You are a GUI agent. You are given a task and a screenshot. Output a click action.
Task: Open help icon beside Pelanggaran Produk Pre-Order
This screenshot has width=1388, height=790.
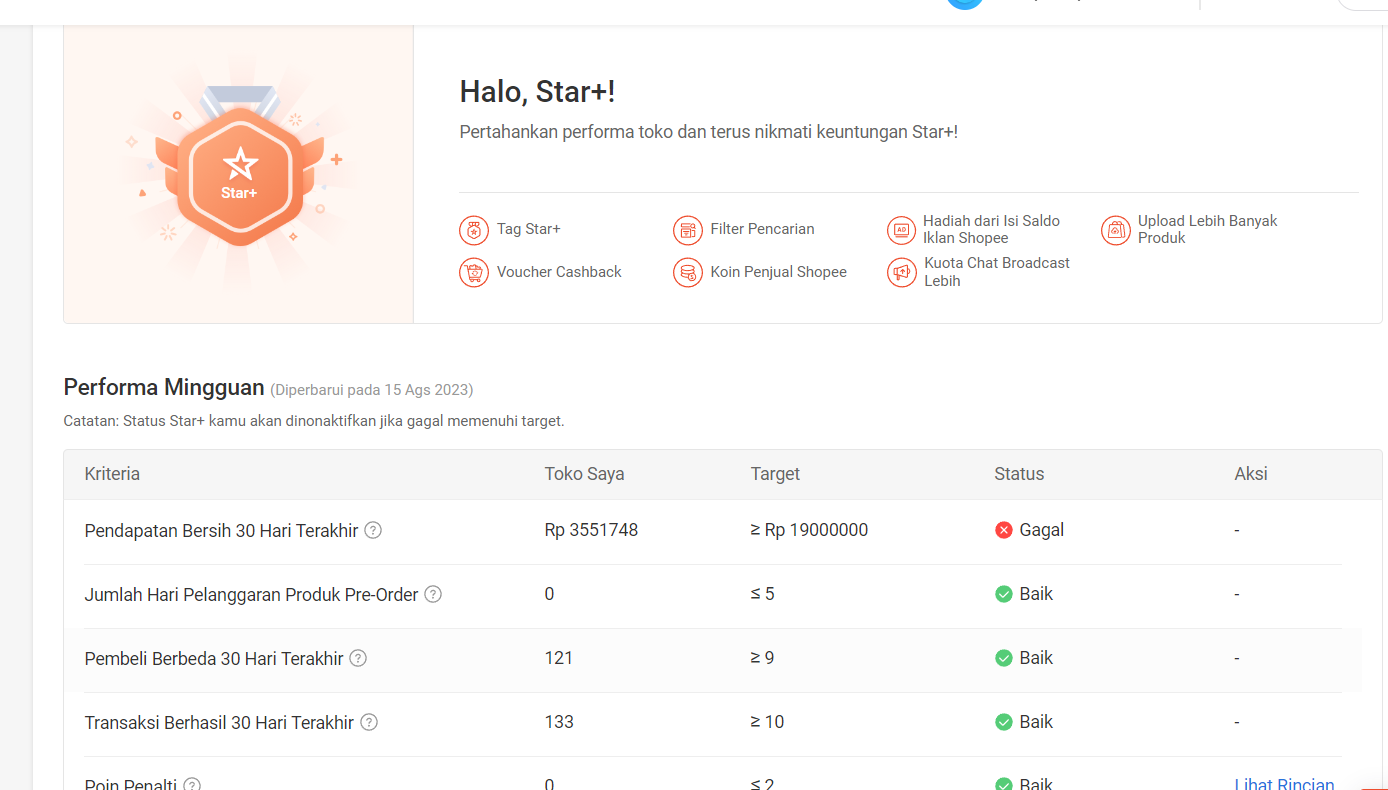click(433, 594)
